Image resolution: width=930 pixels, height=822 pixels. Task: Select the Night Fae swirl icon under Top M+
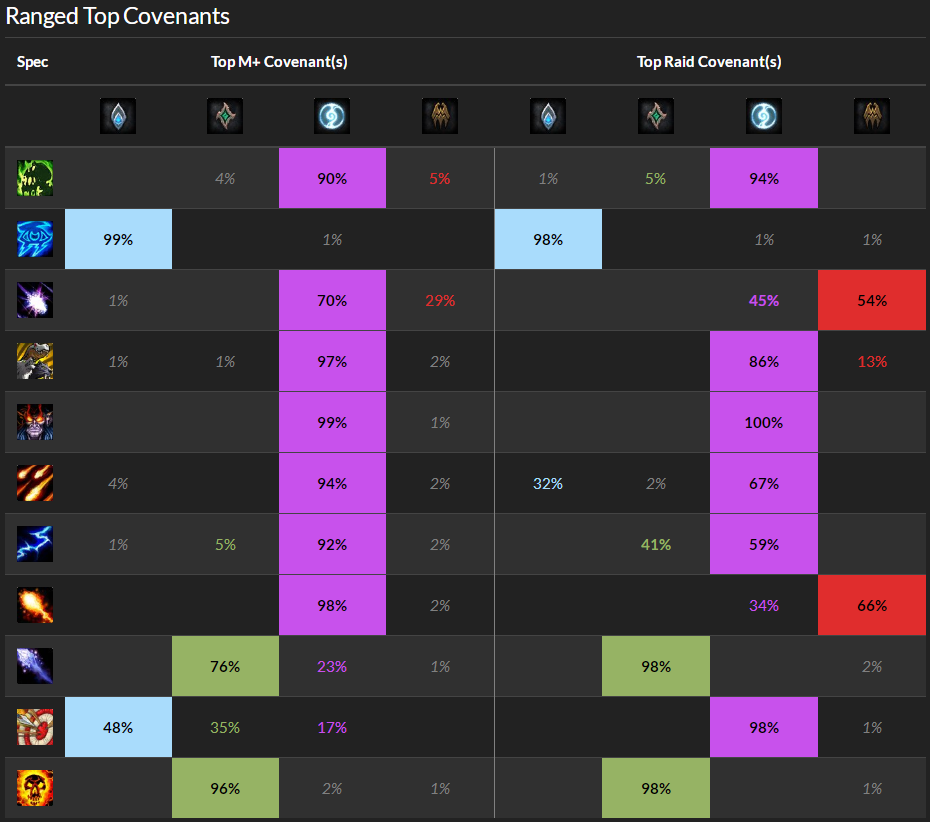pyautogui.click(x=332, y=116)
